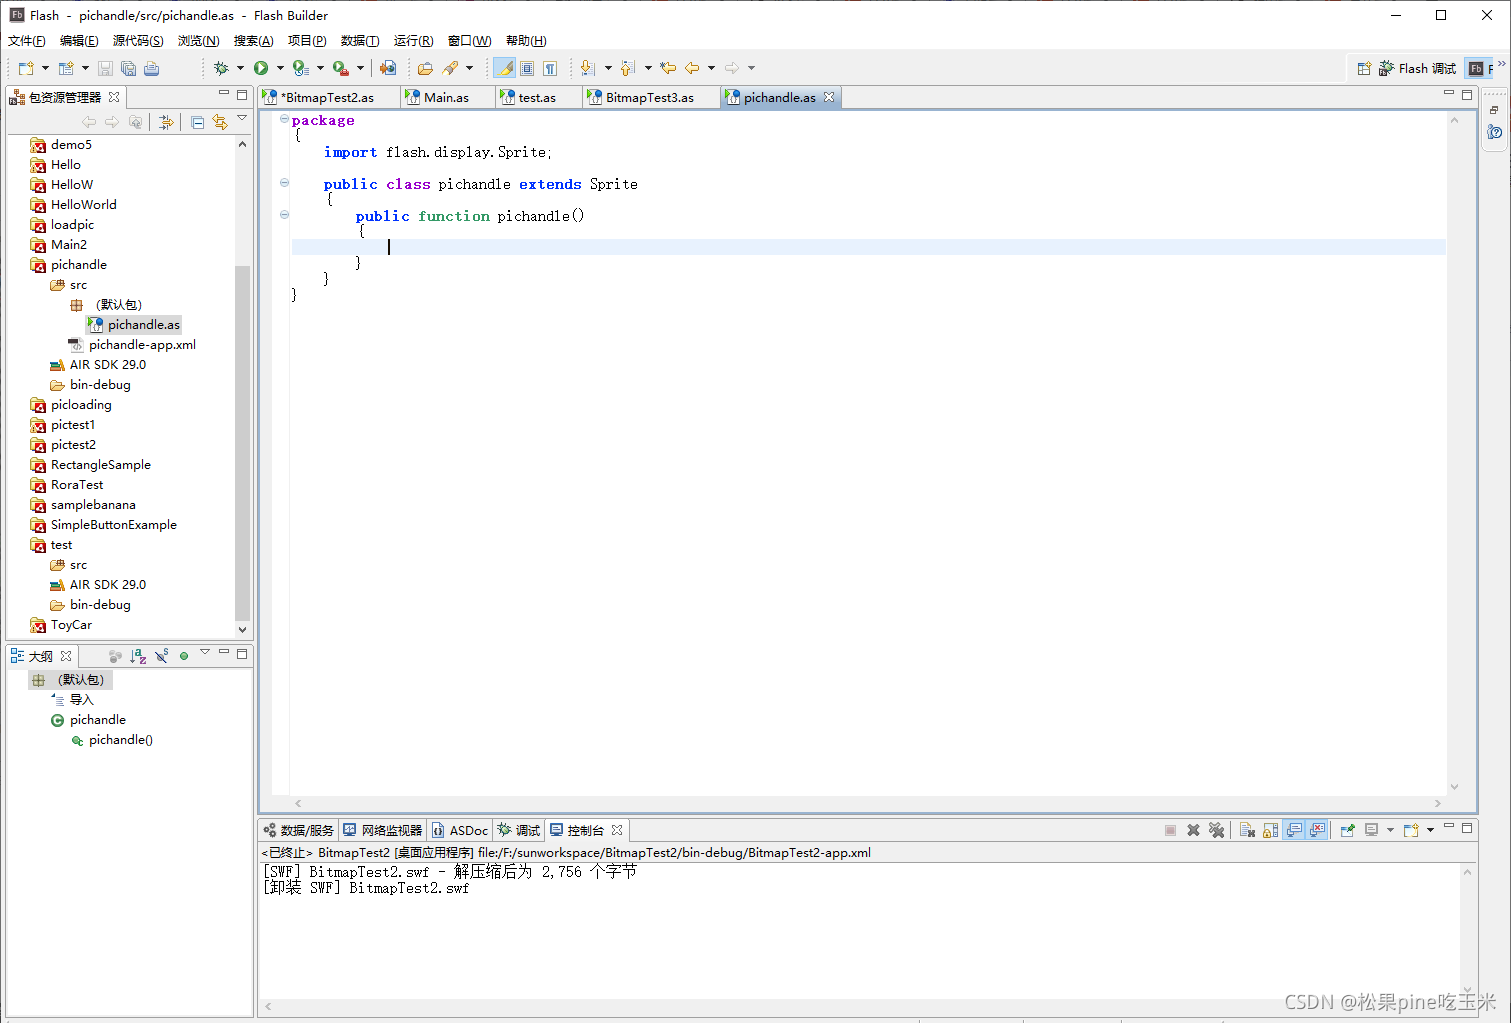Switch to the Main.as editor tab
Screen dimensions: 1511x1023
(446, 97)
